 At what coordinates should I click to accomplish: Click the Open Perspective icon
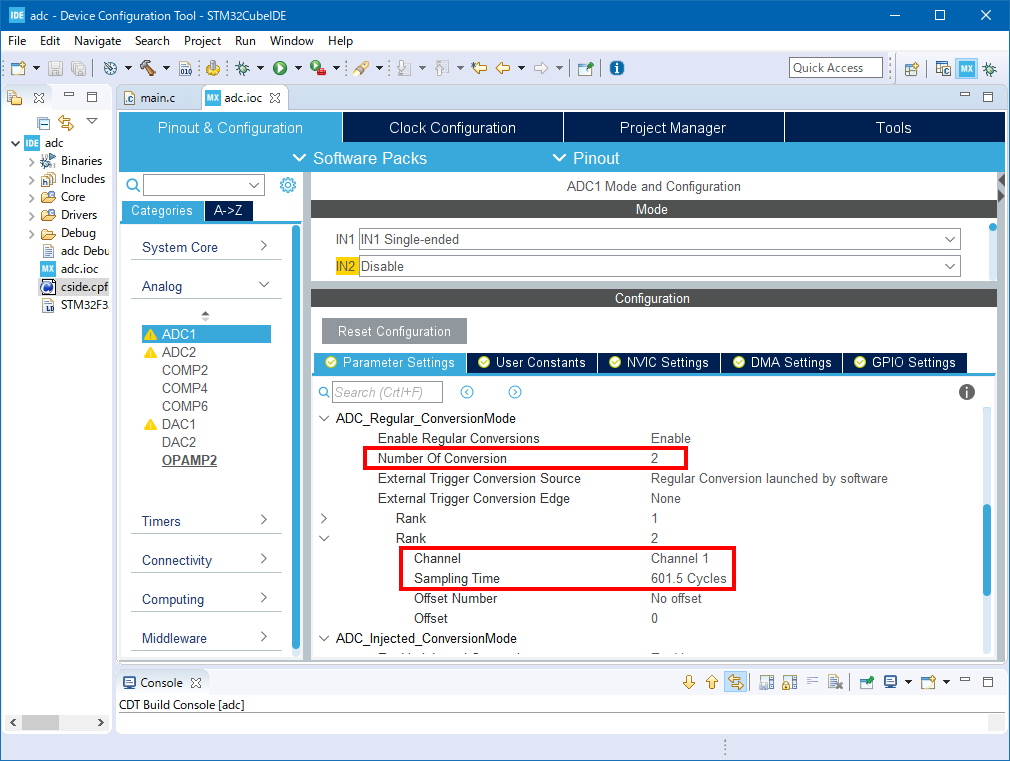tap(911, 68)
